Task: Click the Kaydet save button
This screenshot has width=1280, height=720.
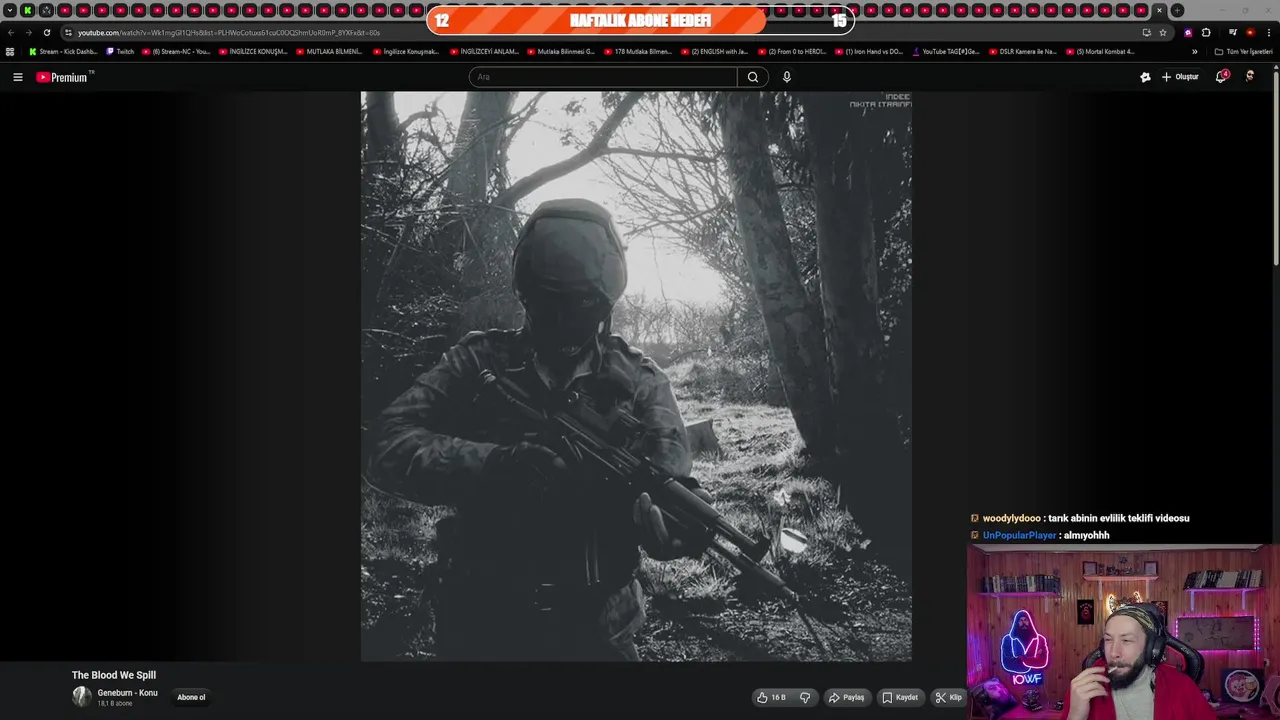Action: click(x=900, y=697)
